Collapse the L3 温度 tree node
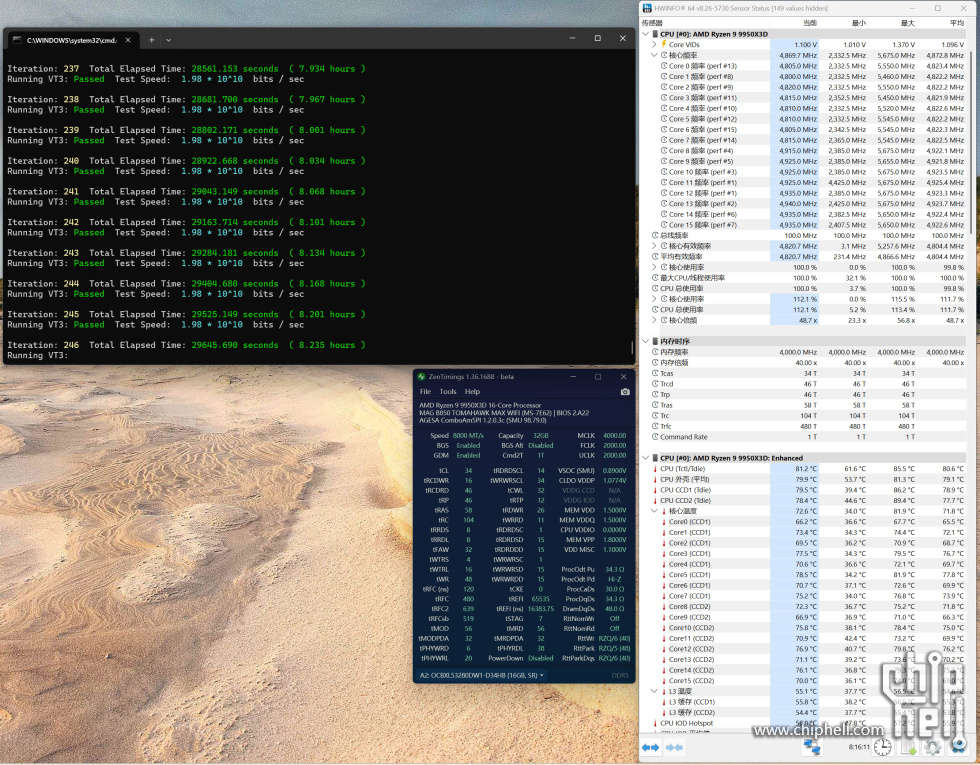 tap(654, 691)
